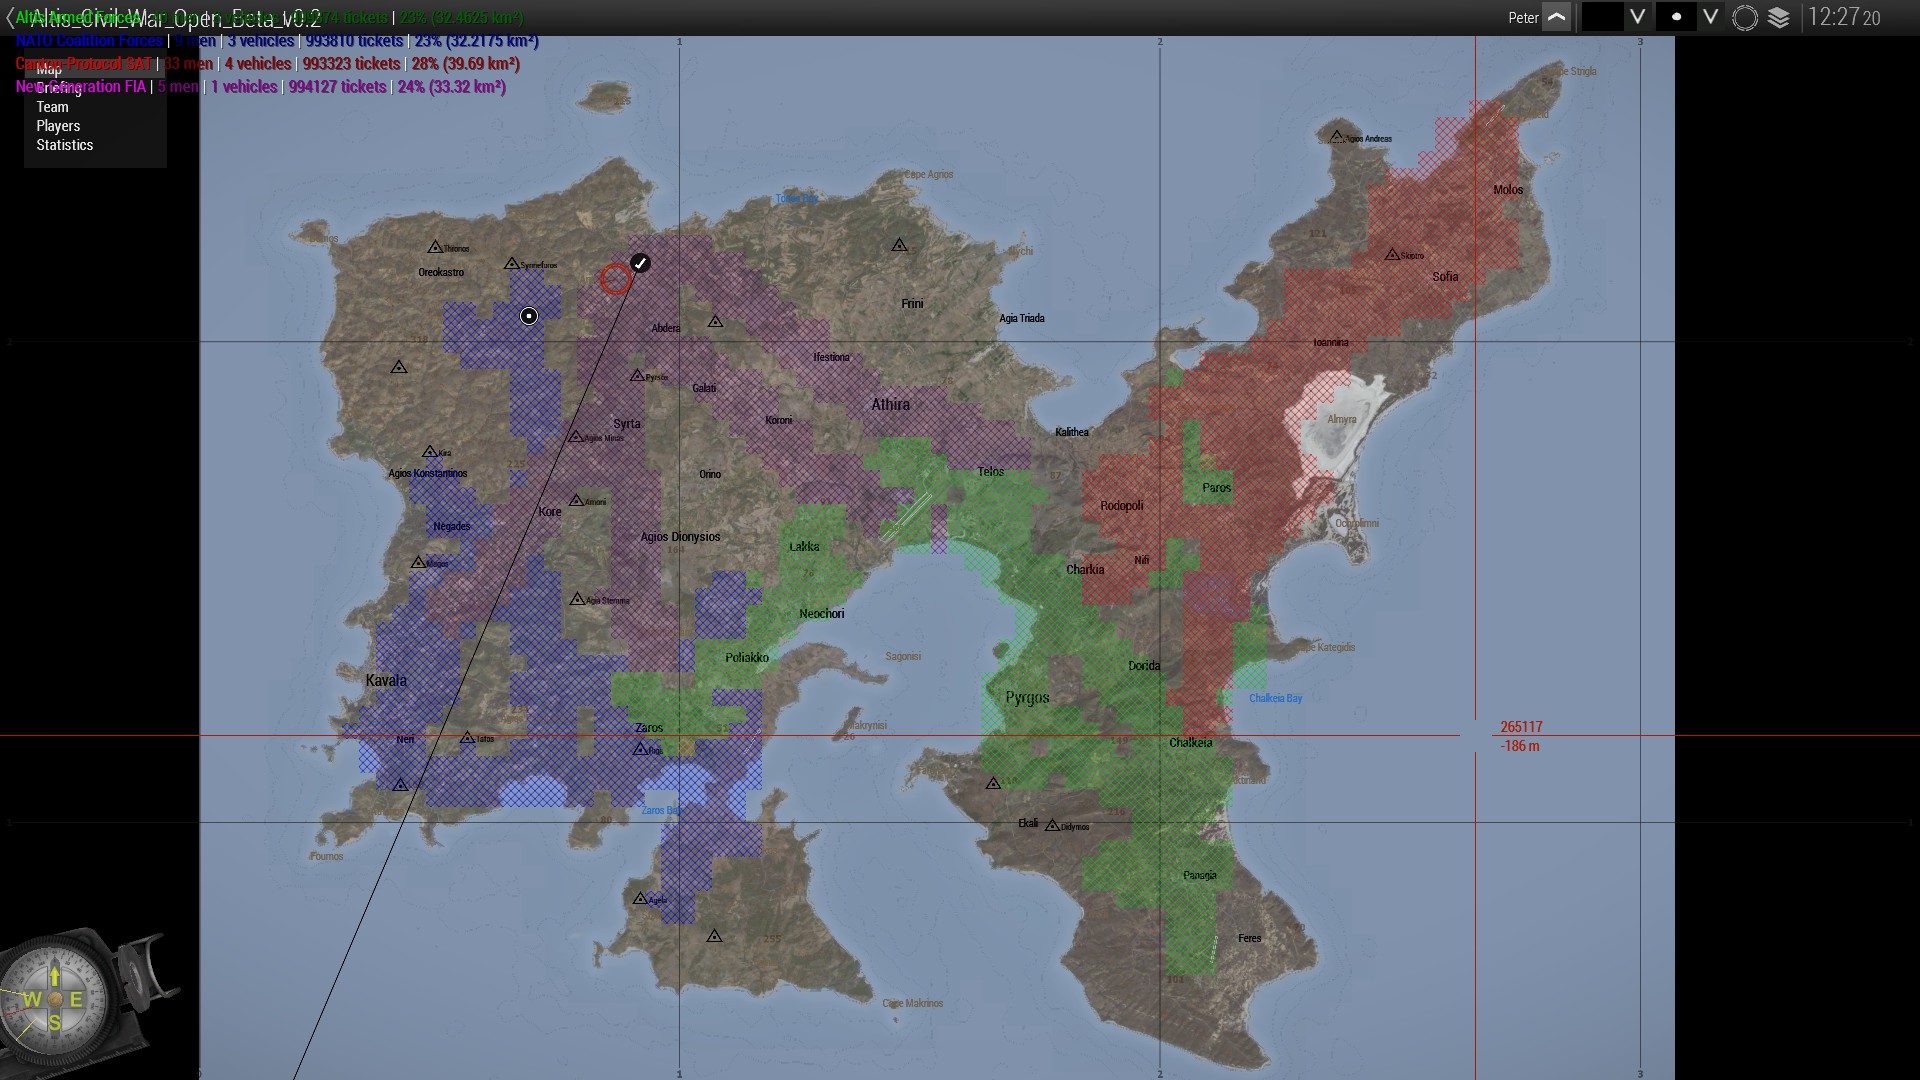Screen dimensions: 1920x1080
Task: Click the Kira hill icon
Action: coord(429,452)
